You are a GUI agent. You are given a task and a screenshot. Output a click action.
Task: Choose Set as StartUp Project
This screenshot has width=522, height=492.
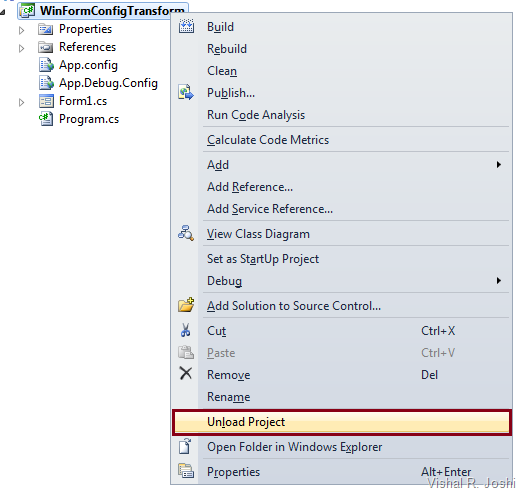[x=342, y=259]
